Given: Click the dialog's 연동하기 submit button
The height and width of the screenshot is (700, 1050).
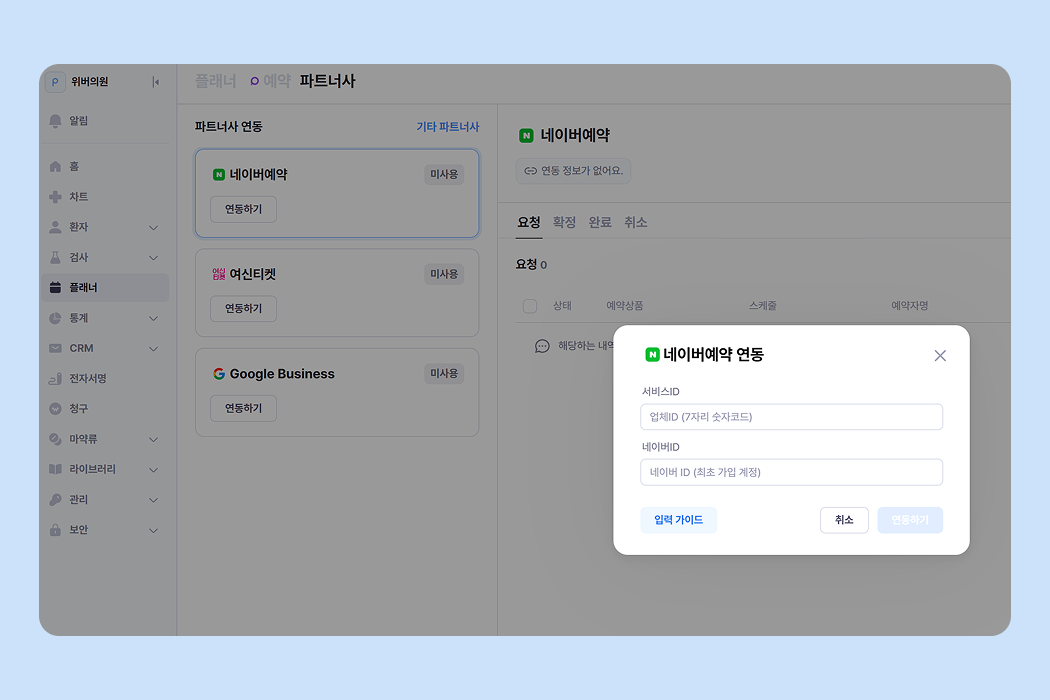Looking at the screenshot, I should 910,520.
